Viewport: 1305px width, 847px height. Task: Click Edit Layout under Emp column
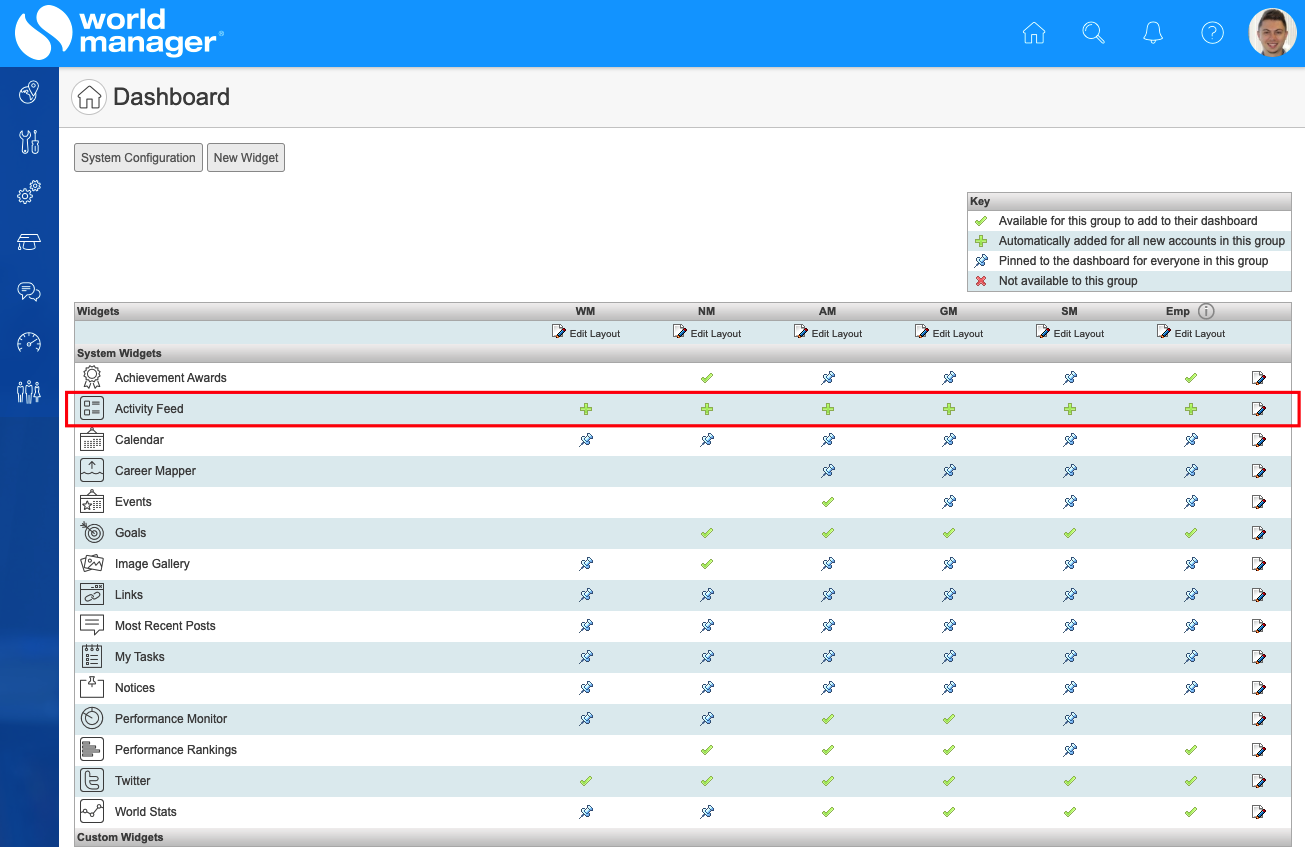1191,333
